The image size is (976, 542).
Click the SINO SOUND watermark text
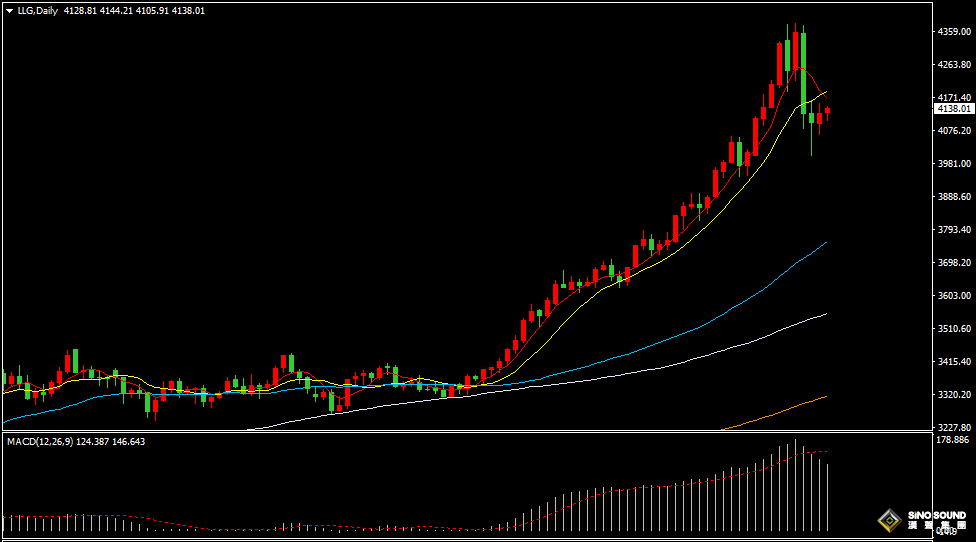coord(937,516)
